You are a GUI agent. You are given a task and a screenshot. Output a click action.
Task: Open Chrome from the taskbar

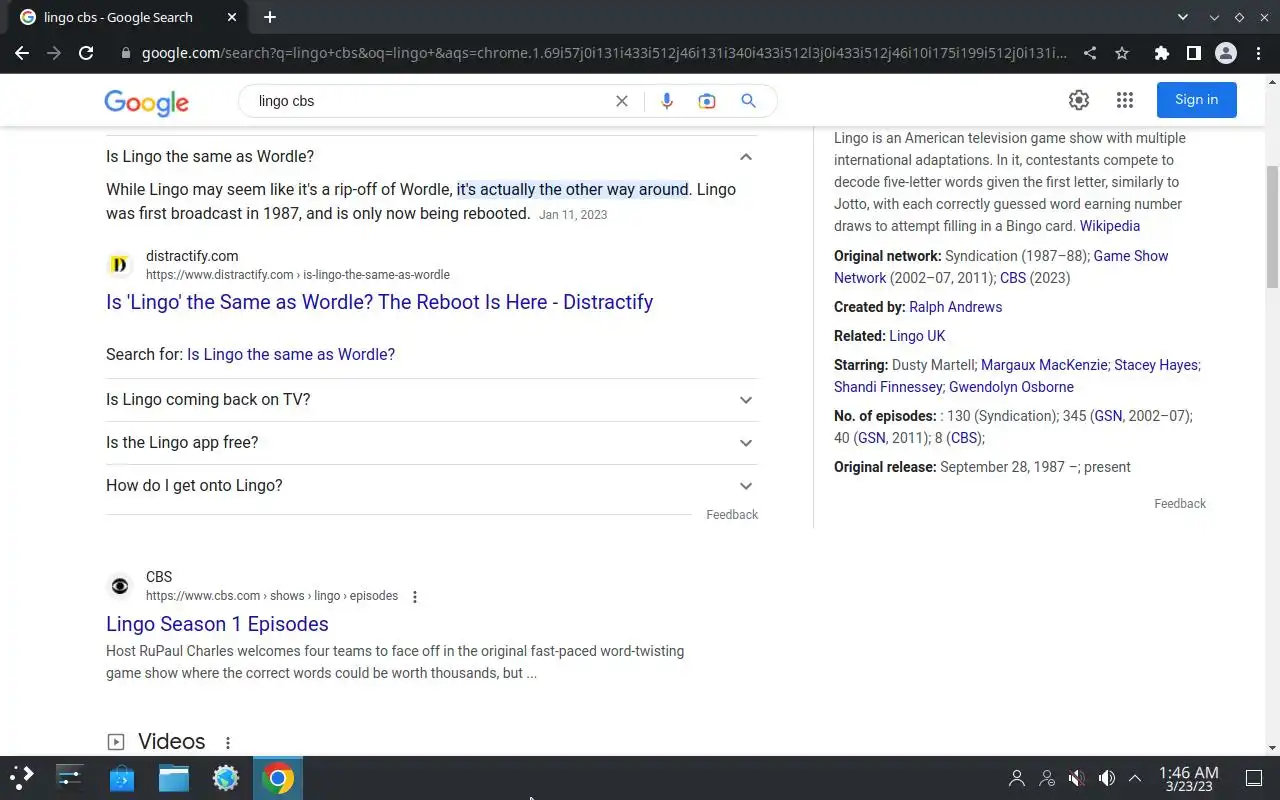coord(278,778)
